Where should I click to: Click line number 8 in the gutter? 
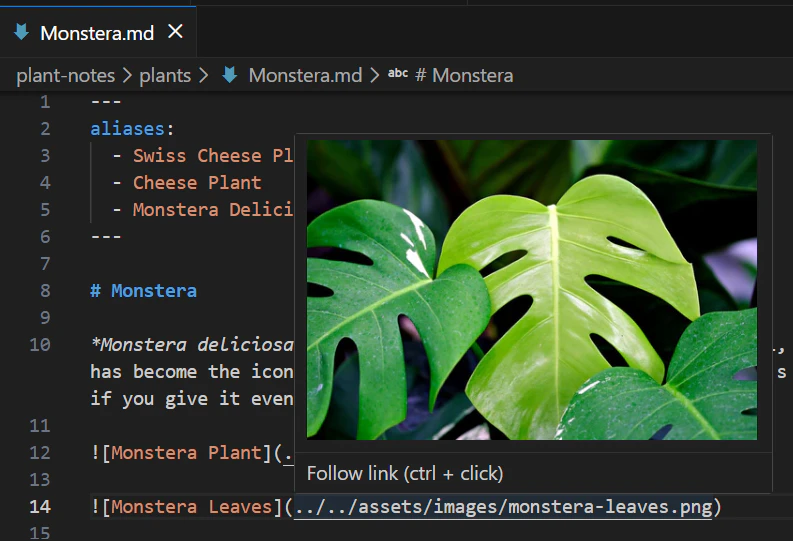pos(45,291)
